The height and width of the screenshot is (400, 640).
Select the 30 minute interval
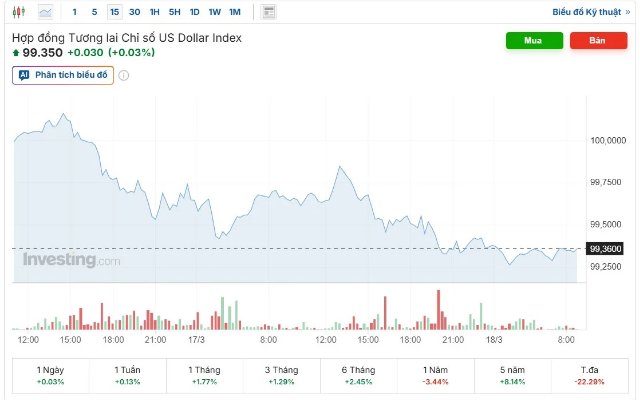coord(134,12)
